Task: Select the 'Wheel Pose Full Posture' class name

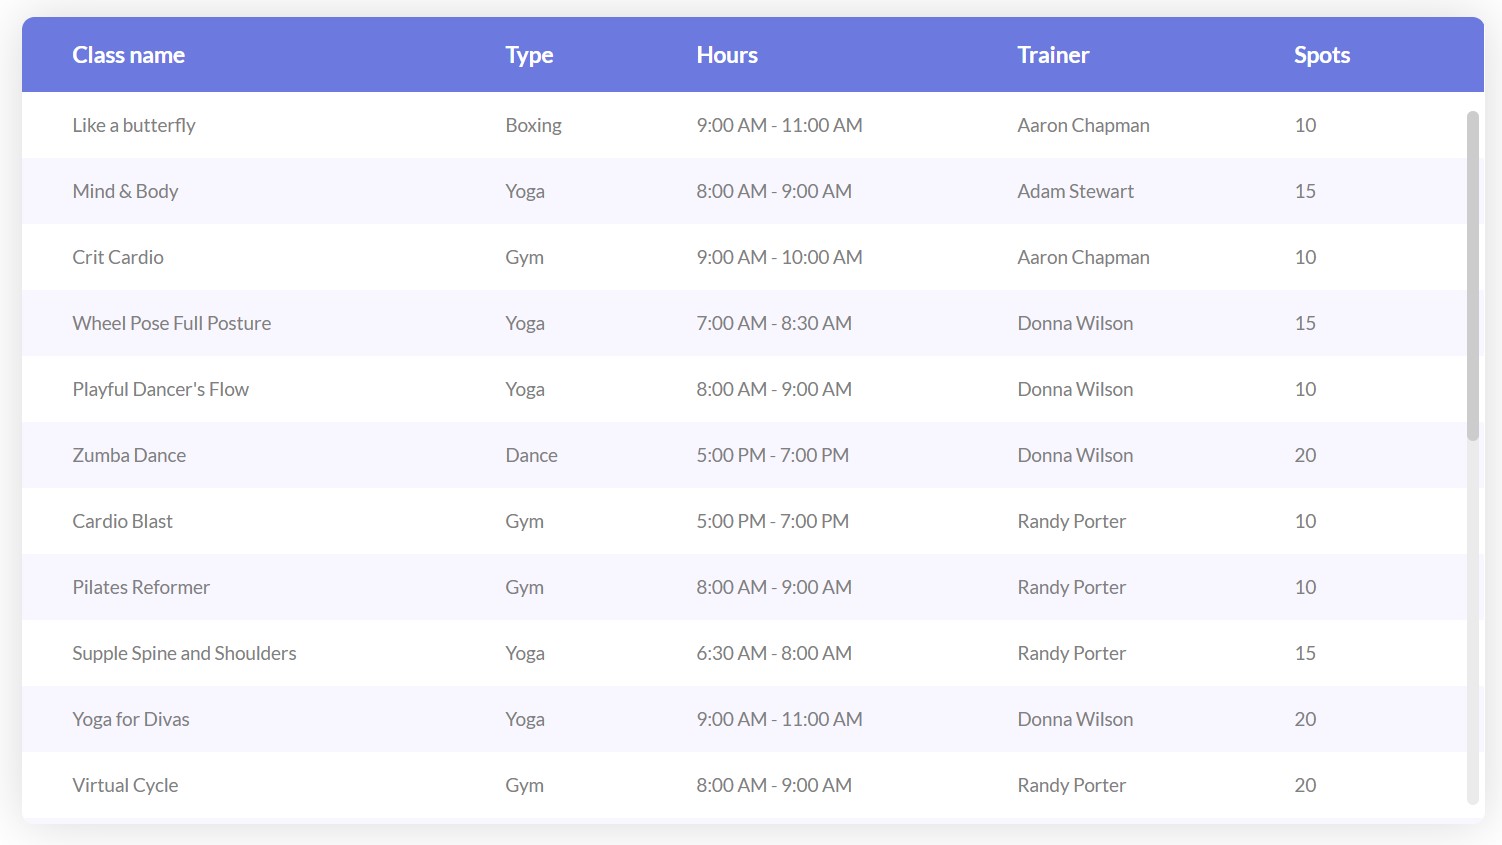Action: point(172,323)
